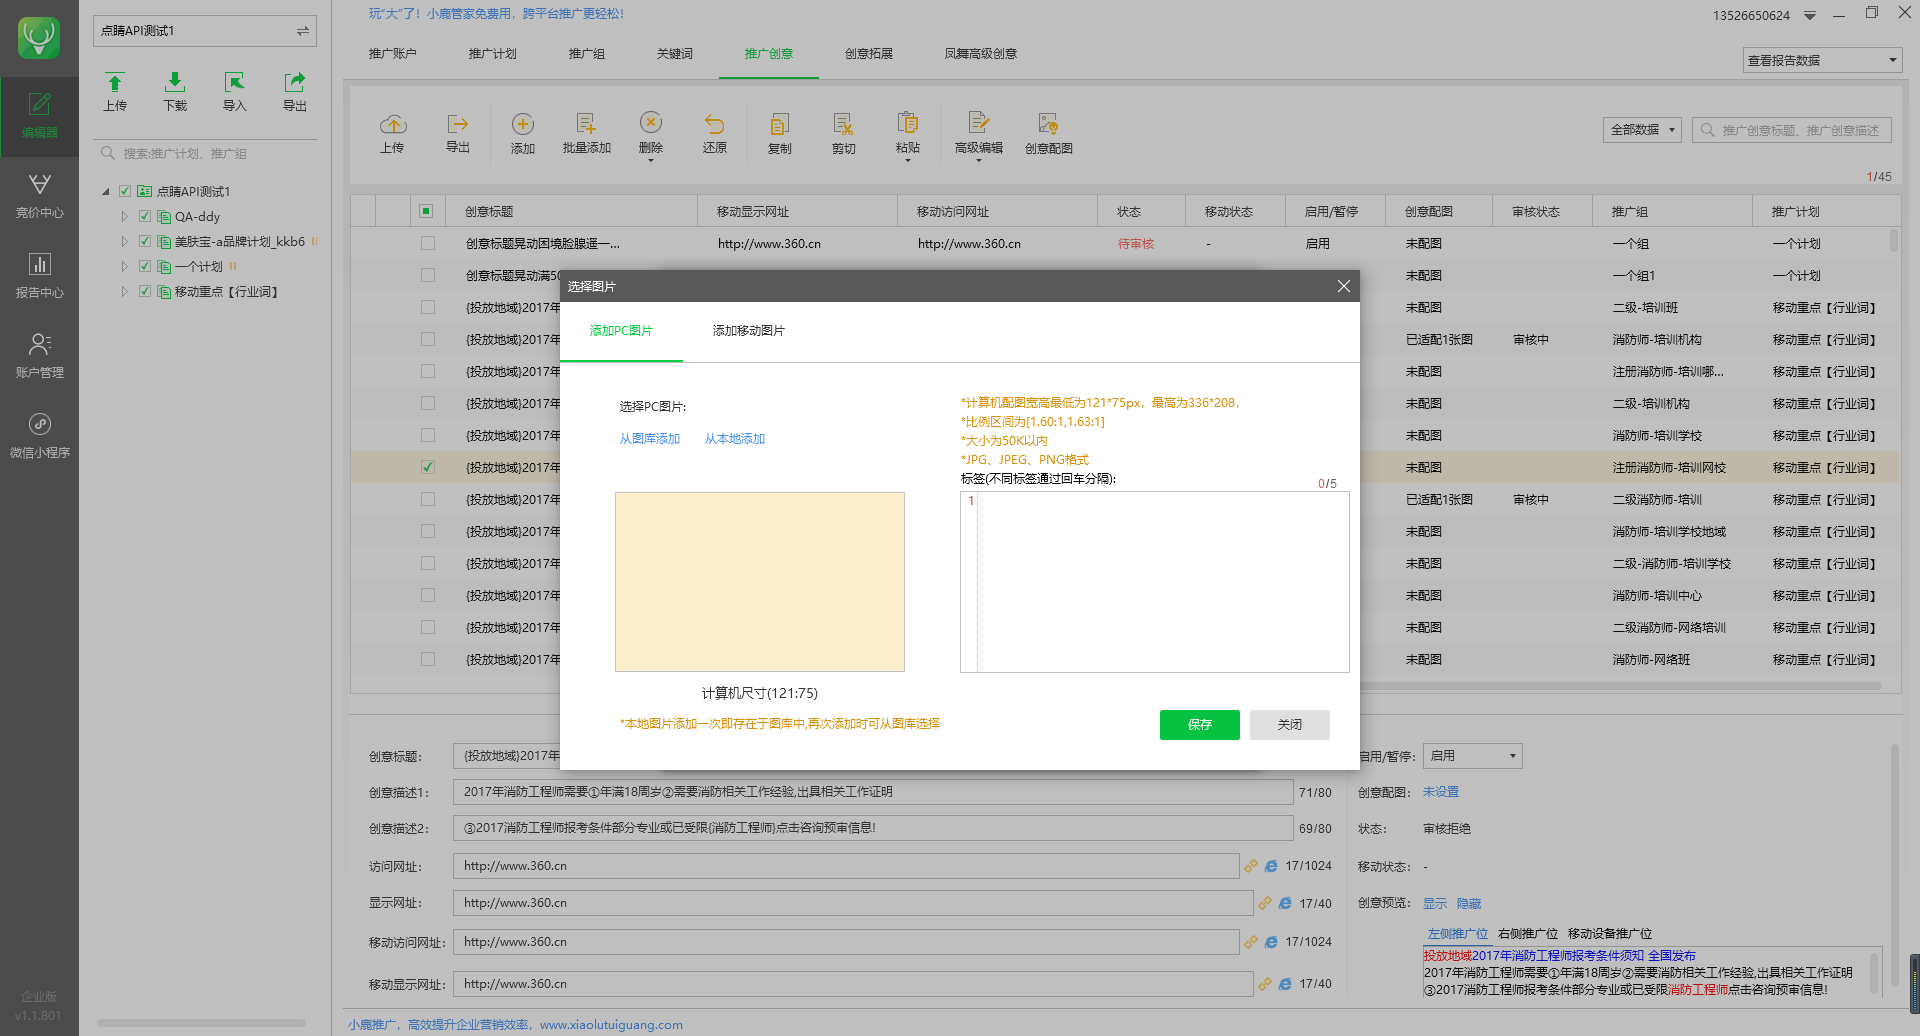
Task: Expand the QA-ddy tree node
Action: (x=125, y=216)
